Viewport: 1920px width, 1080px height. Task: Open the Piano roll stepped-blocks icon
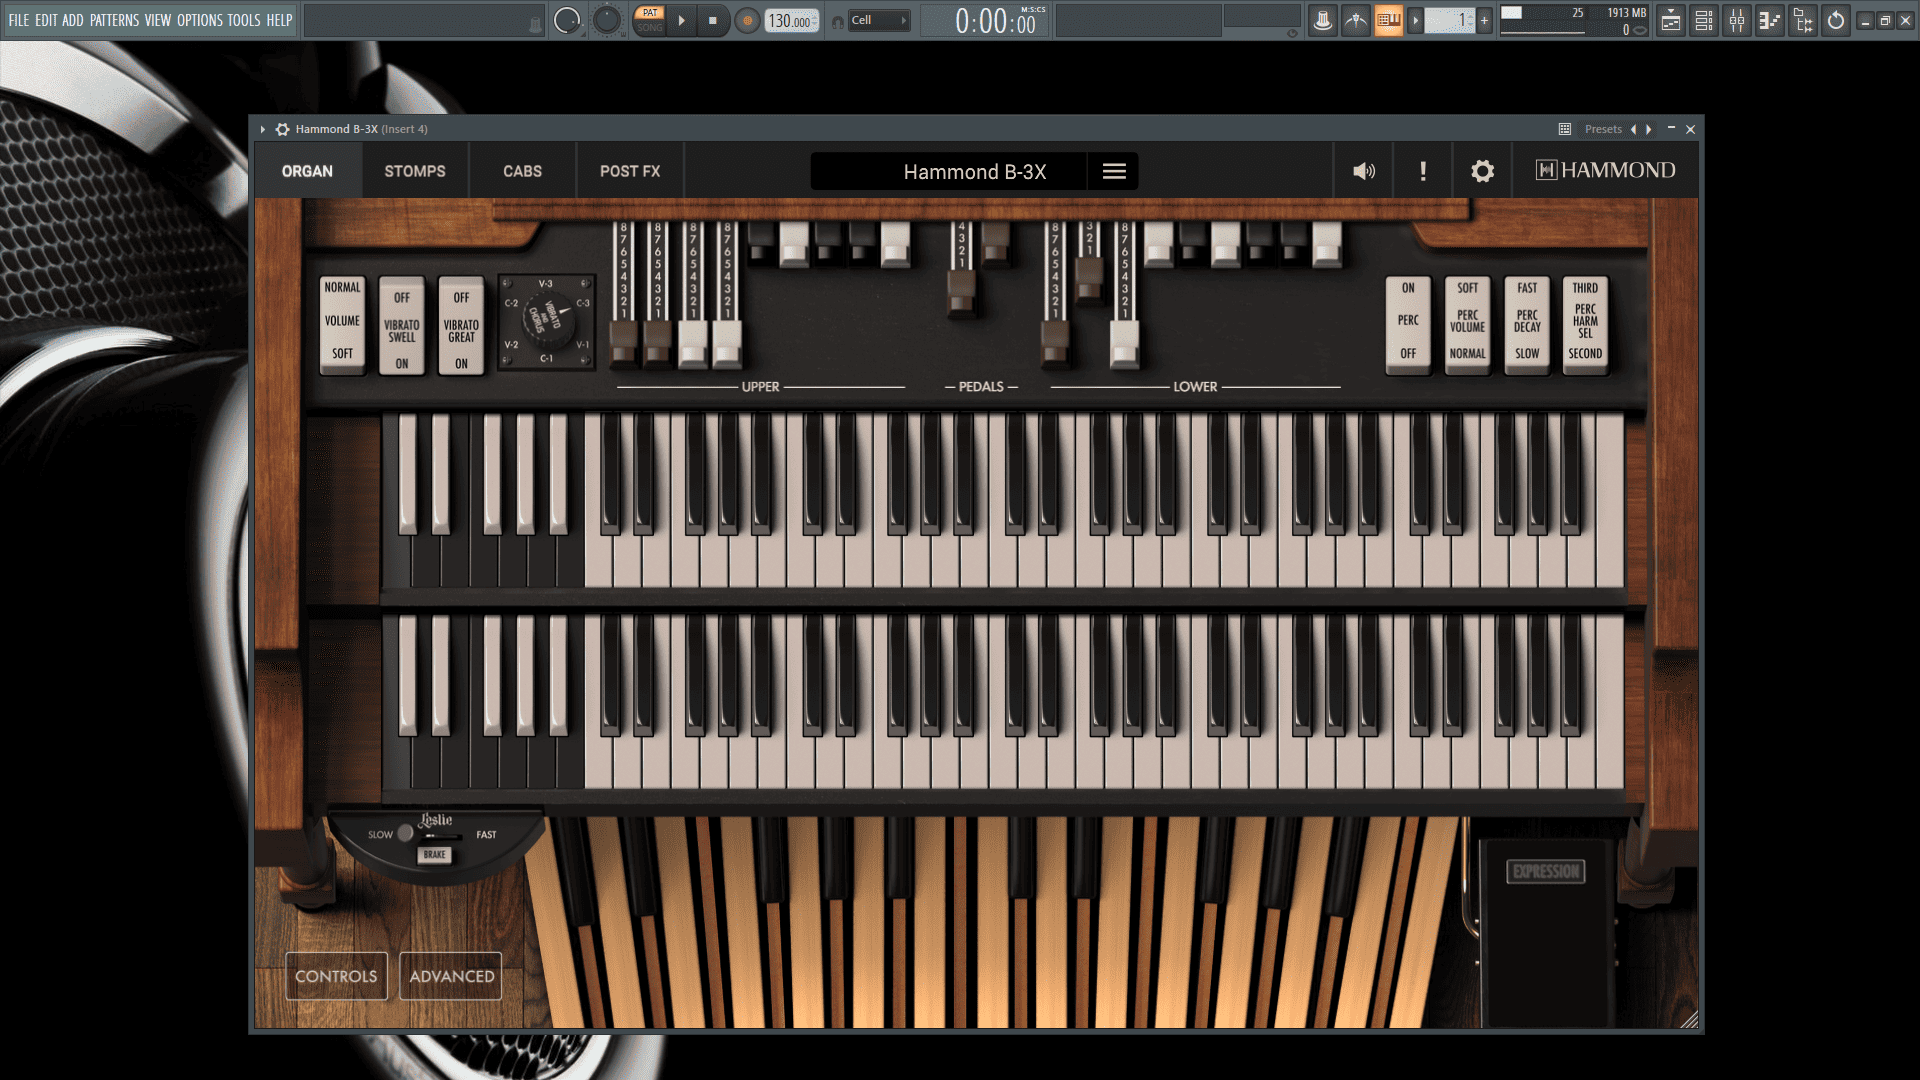pyautogui.click(x=1770, y=20)
